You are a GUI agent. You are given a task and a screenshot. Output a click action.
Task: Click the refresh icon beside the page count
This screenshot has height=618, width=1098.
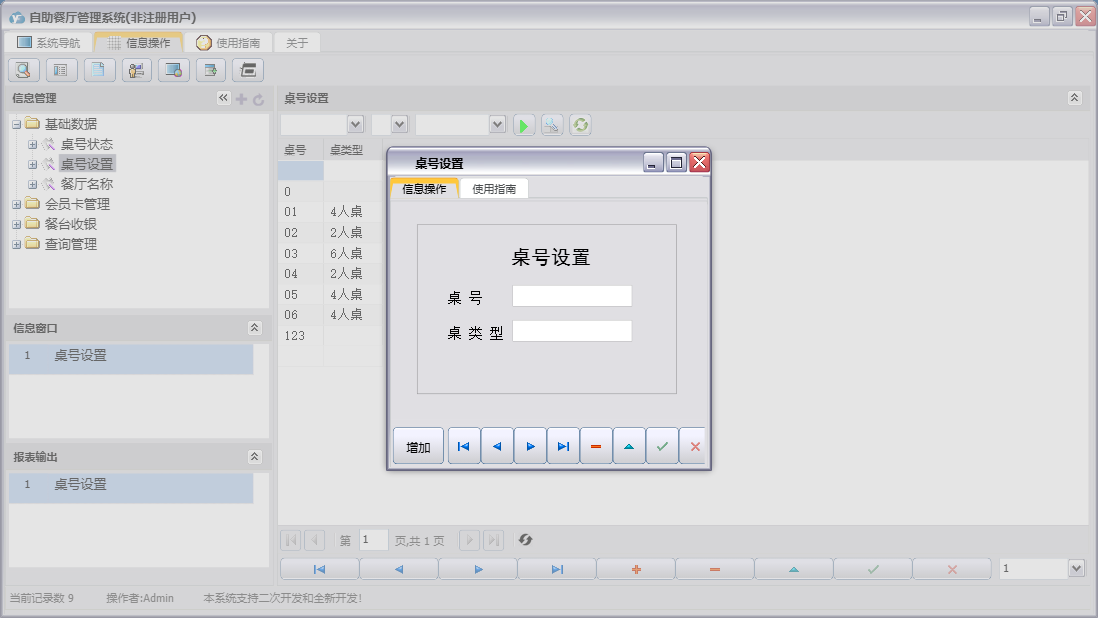(525, 540)
